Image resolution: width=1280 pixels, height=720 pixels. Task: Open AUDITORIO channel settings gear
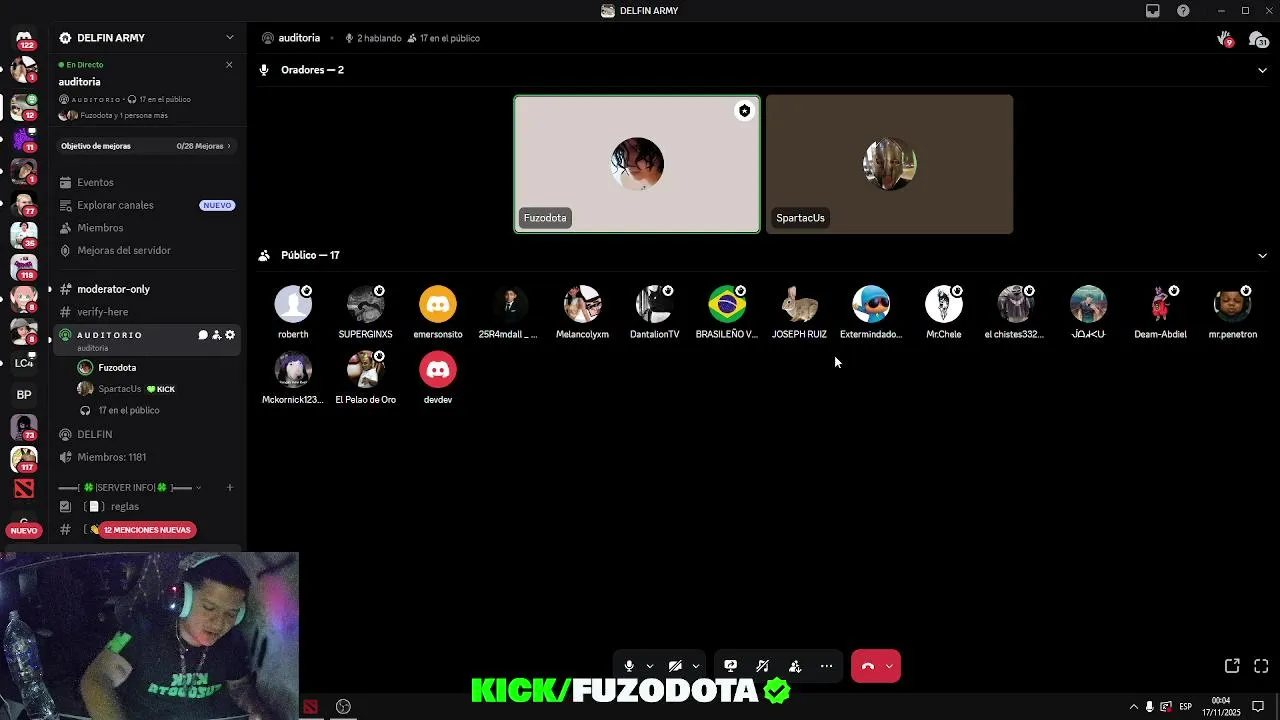click(230, 335)
